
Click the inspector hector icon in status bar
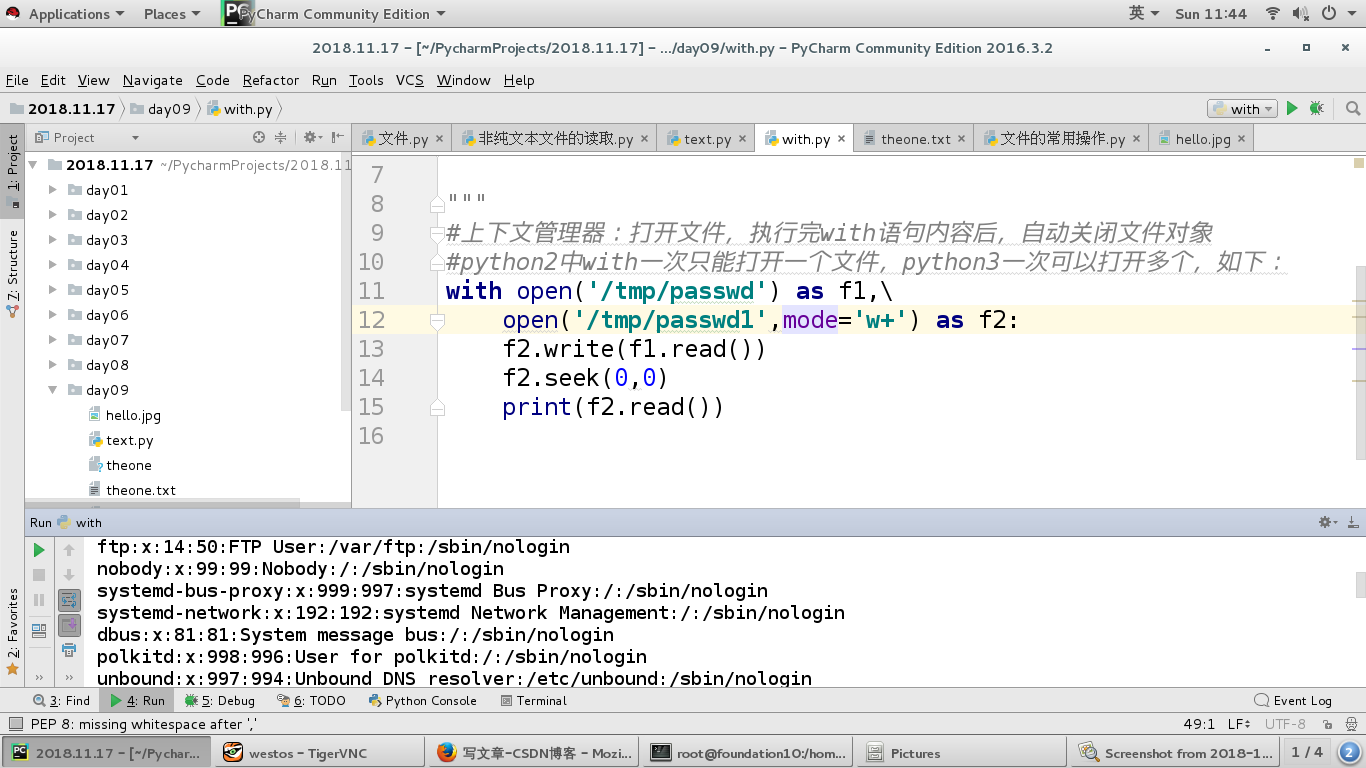[1352, 724]
